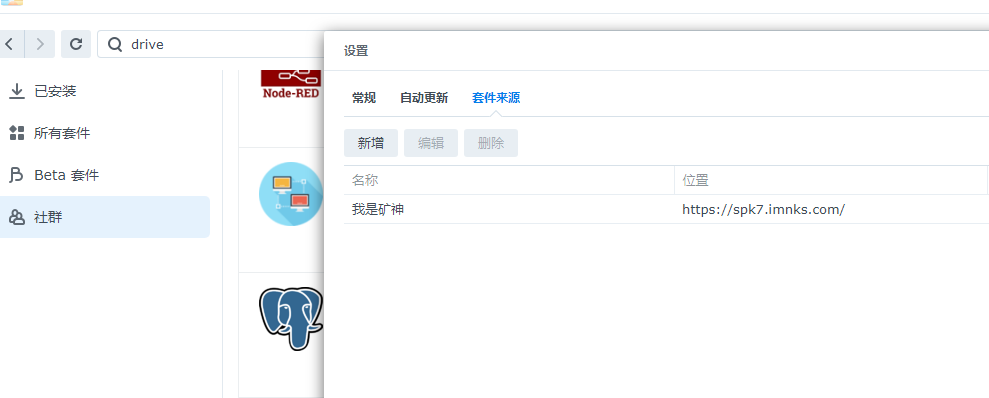Open the PostgreSQL elephant package icon
Image resolution: width=989 pixels, height=398 pixels.
pos(291,319)
